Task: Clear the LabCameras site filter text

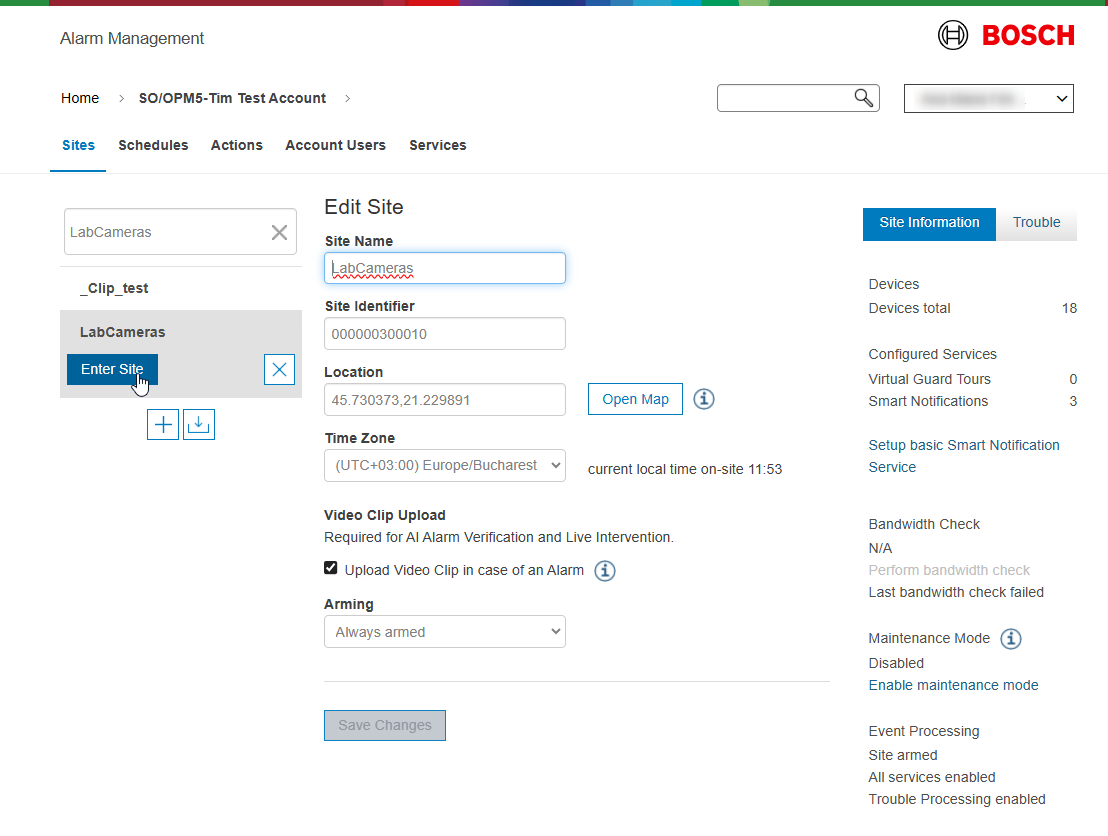Action: (x=279, y=232)
